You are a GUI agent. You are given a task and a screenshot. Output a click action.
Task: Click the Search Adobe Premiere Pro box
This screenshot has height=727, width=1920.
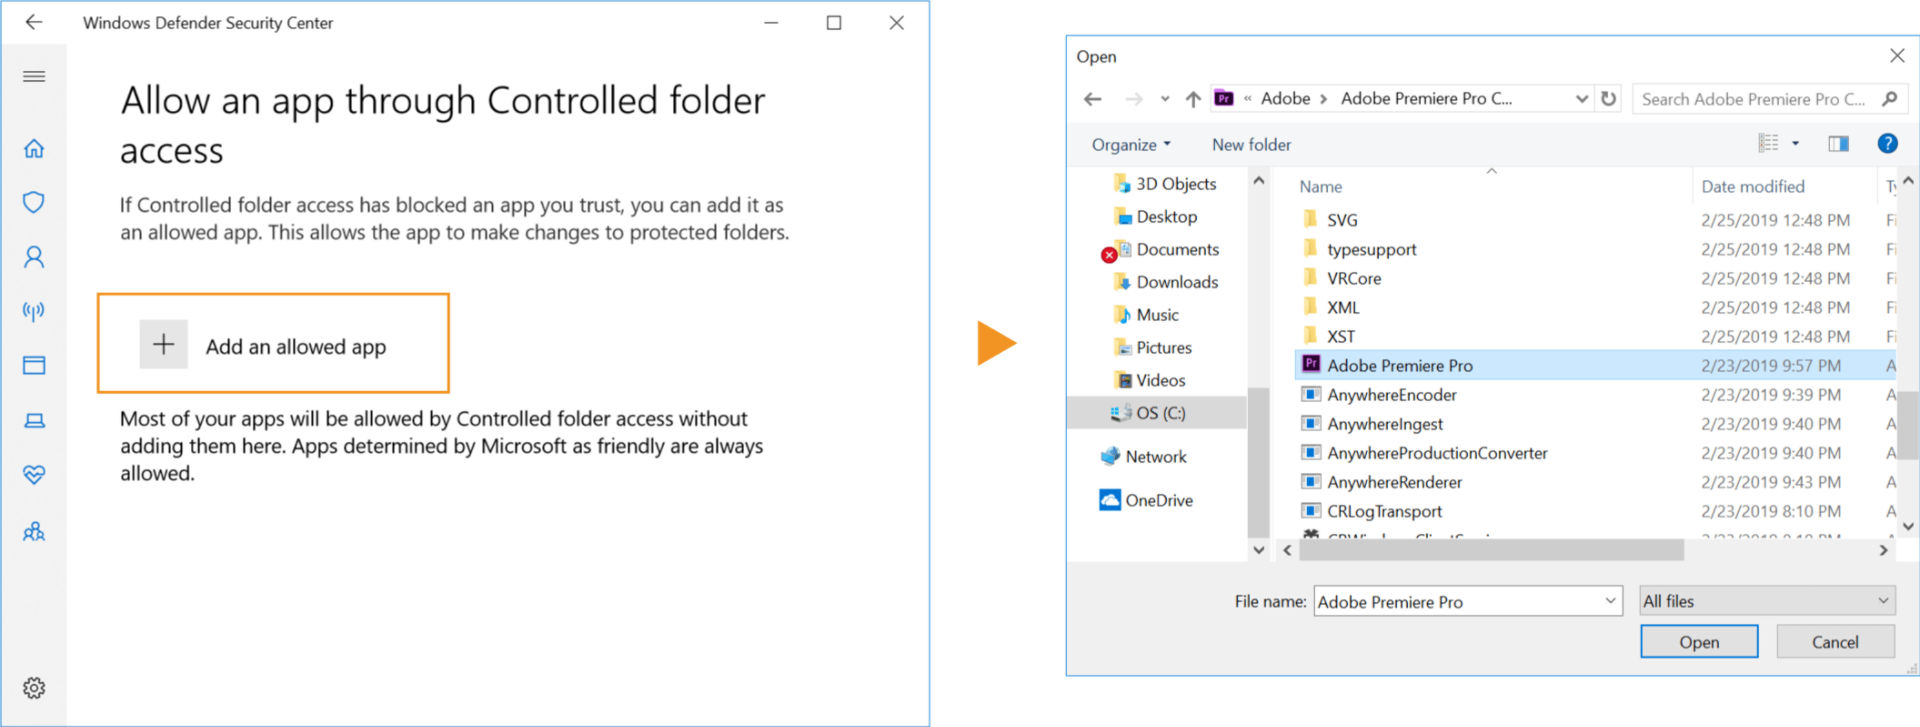pyautogui.click(x=1754, y=99)
